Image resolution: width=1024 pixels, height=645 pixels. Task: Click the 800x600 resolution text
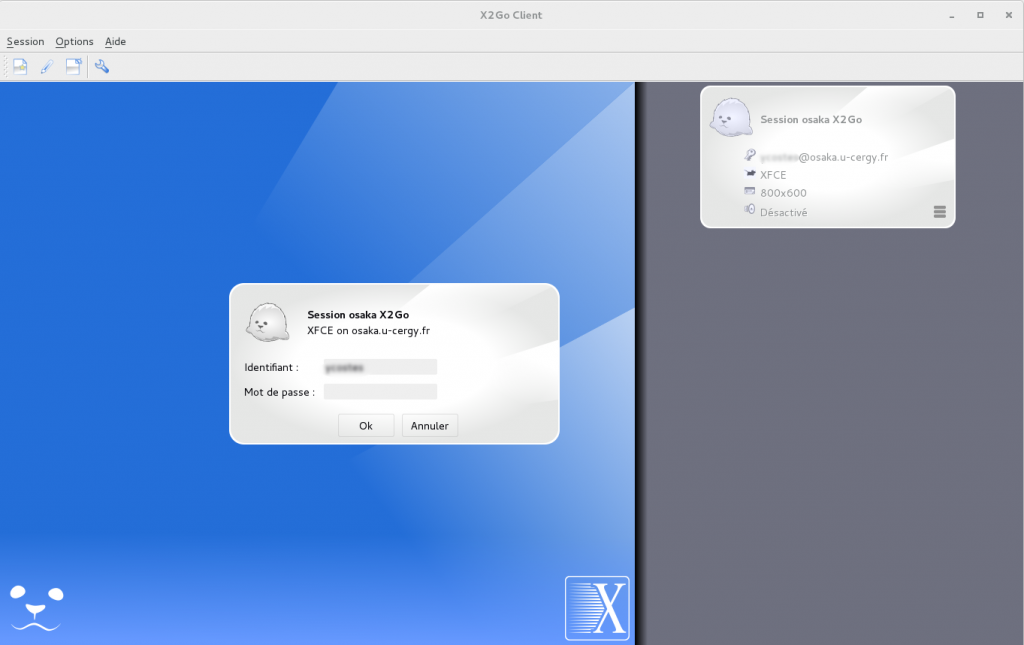[x=784, y=193]
